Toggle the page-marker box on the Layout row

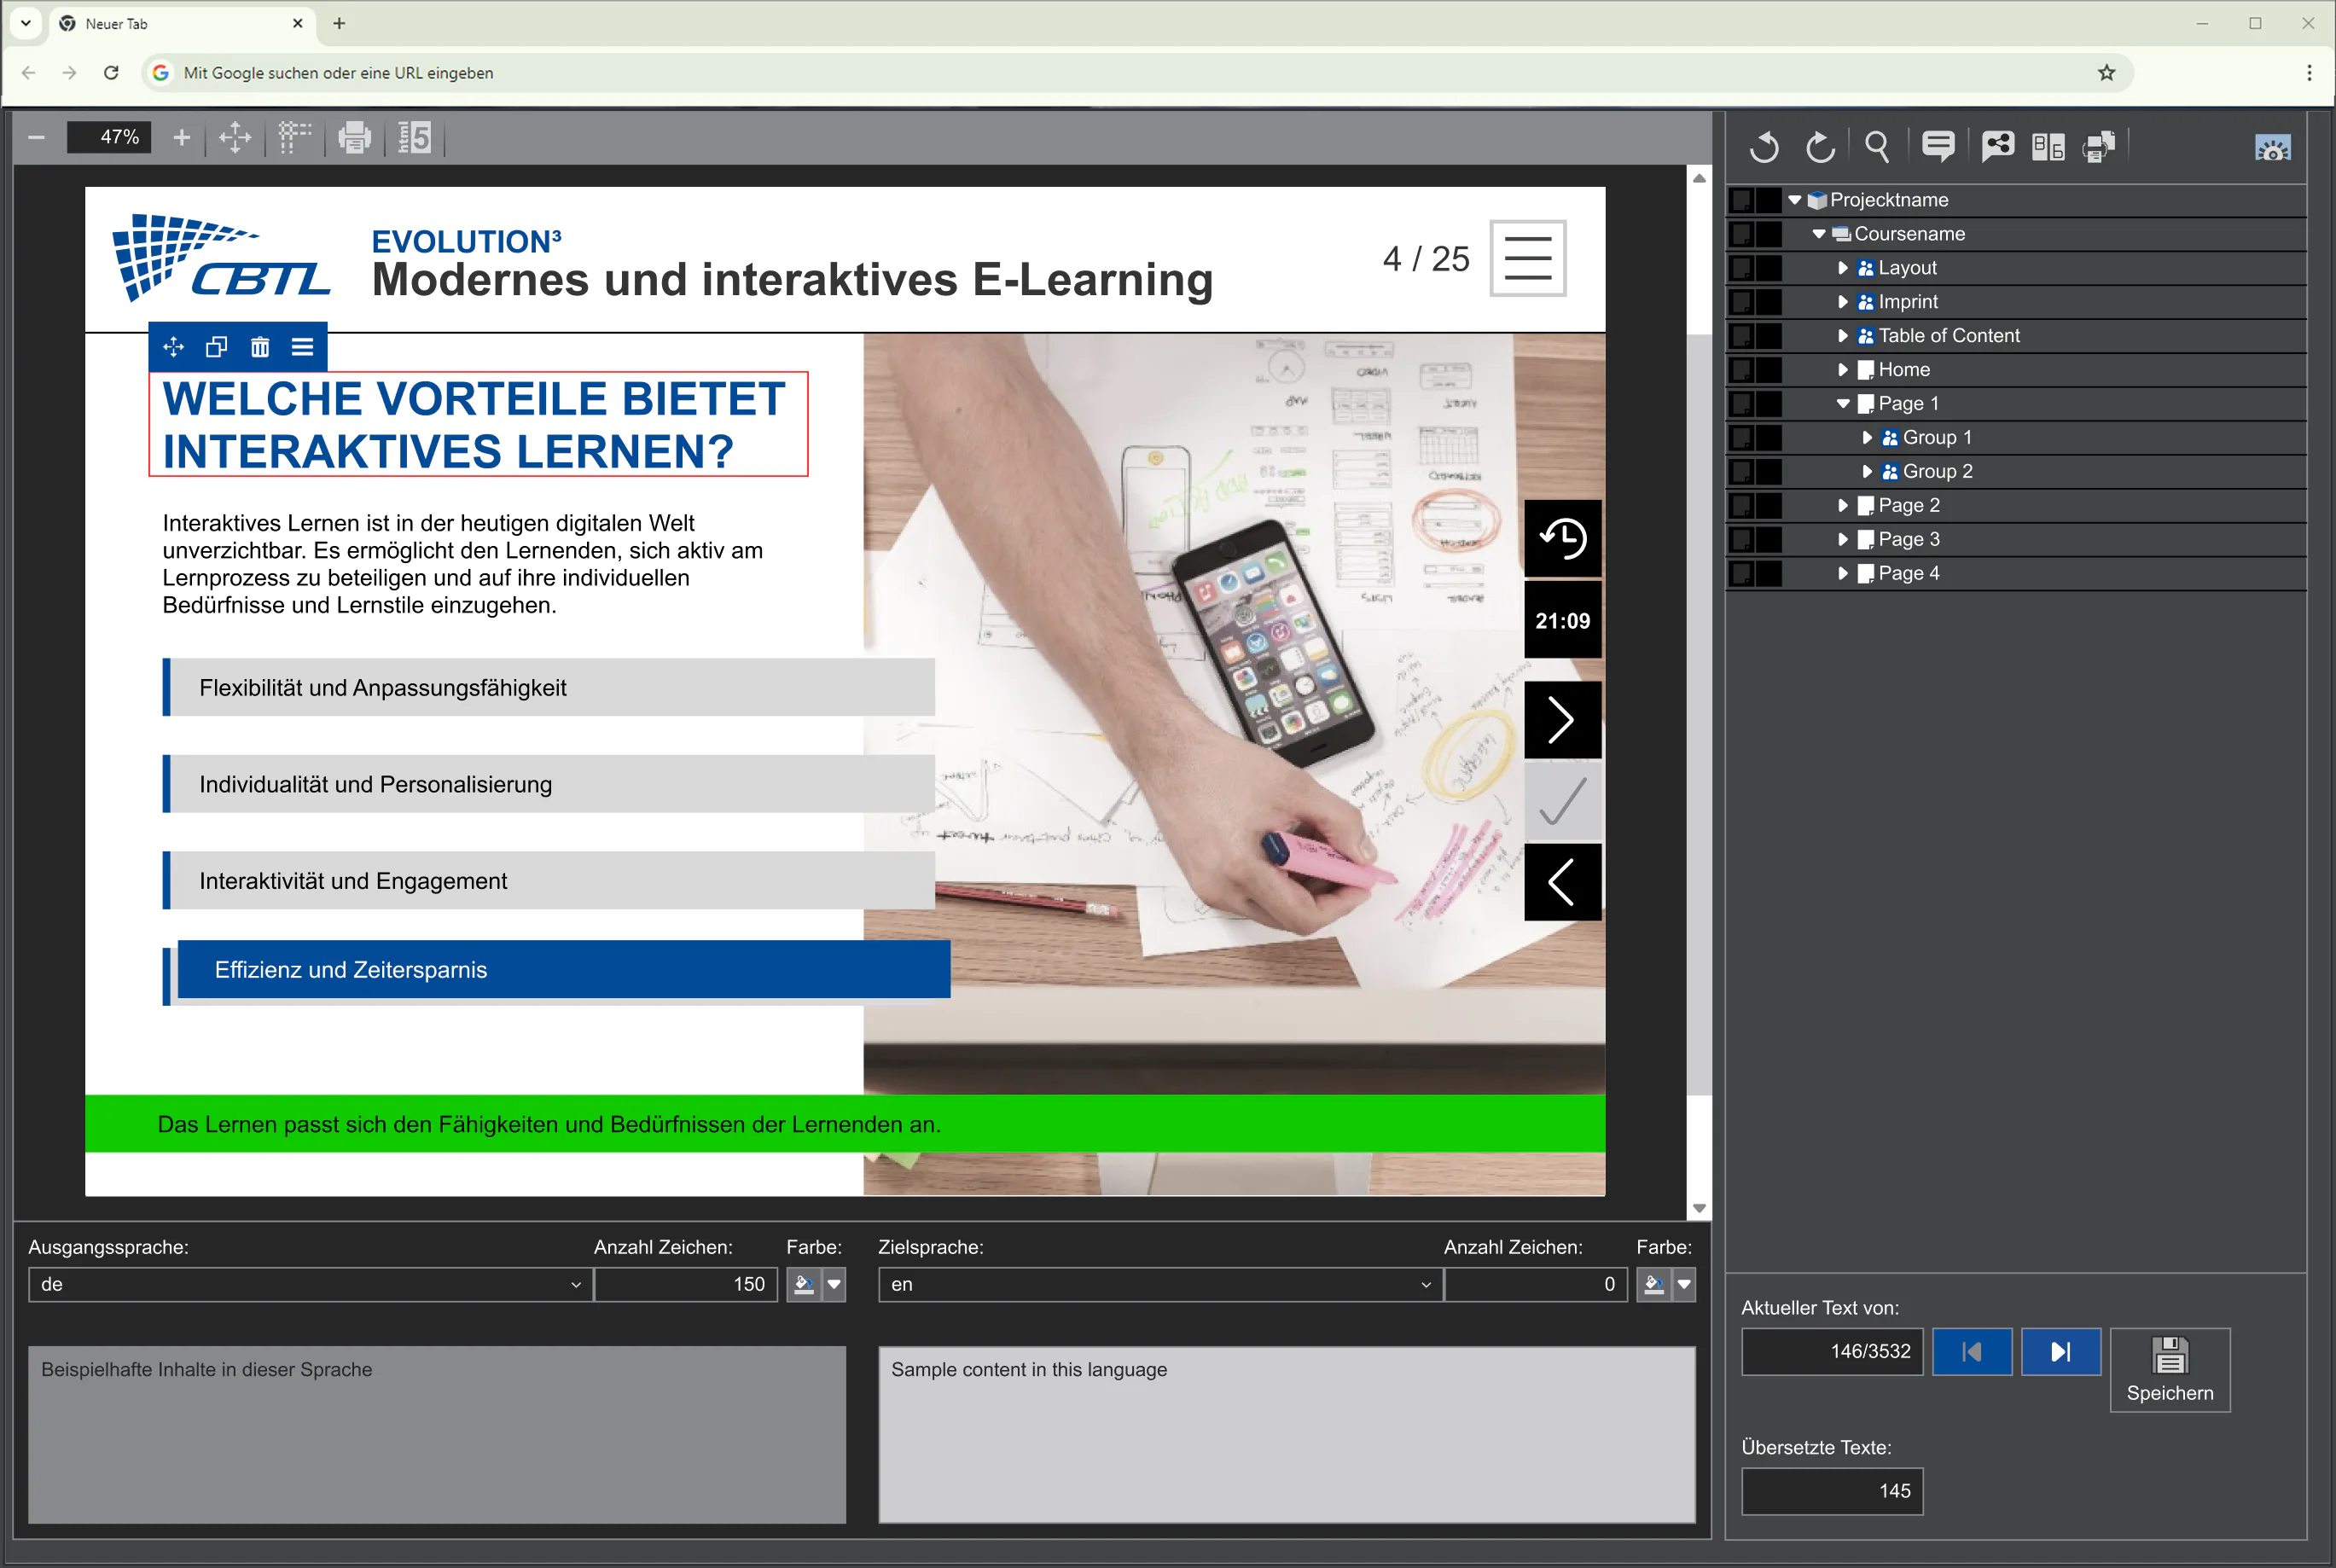point(1741,268)
